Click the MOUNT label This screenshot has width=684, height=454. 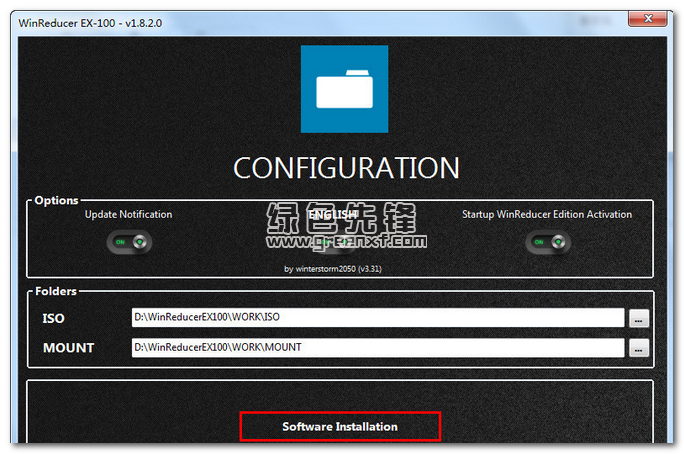(68, 348)
